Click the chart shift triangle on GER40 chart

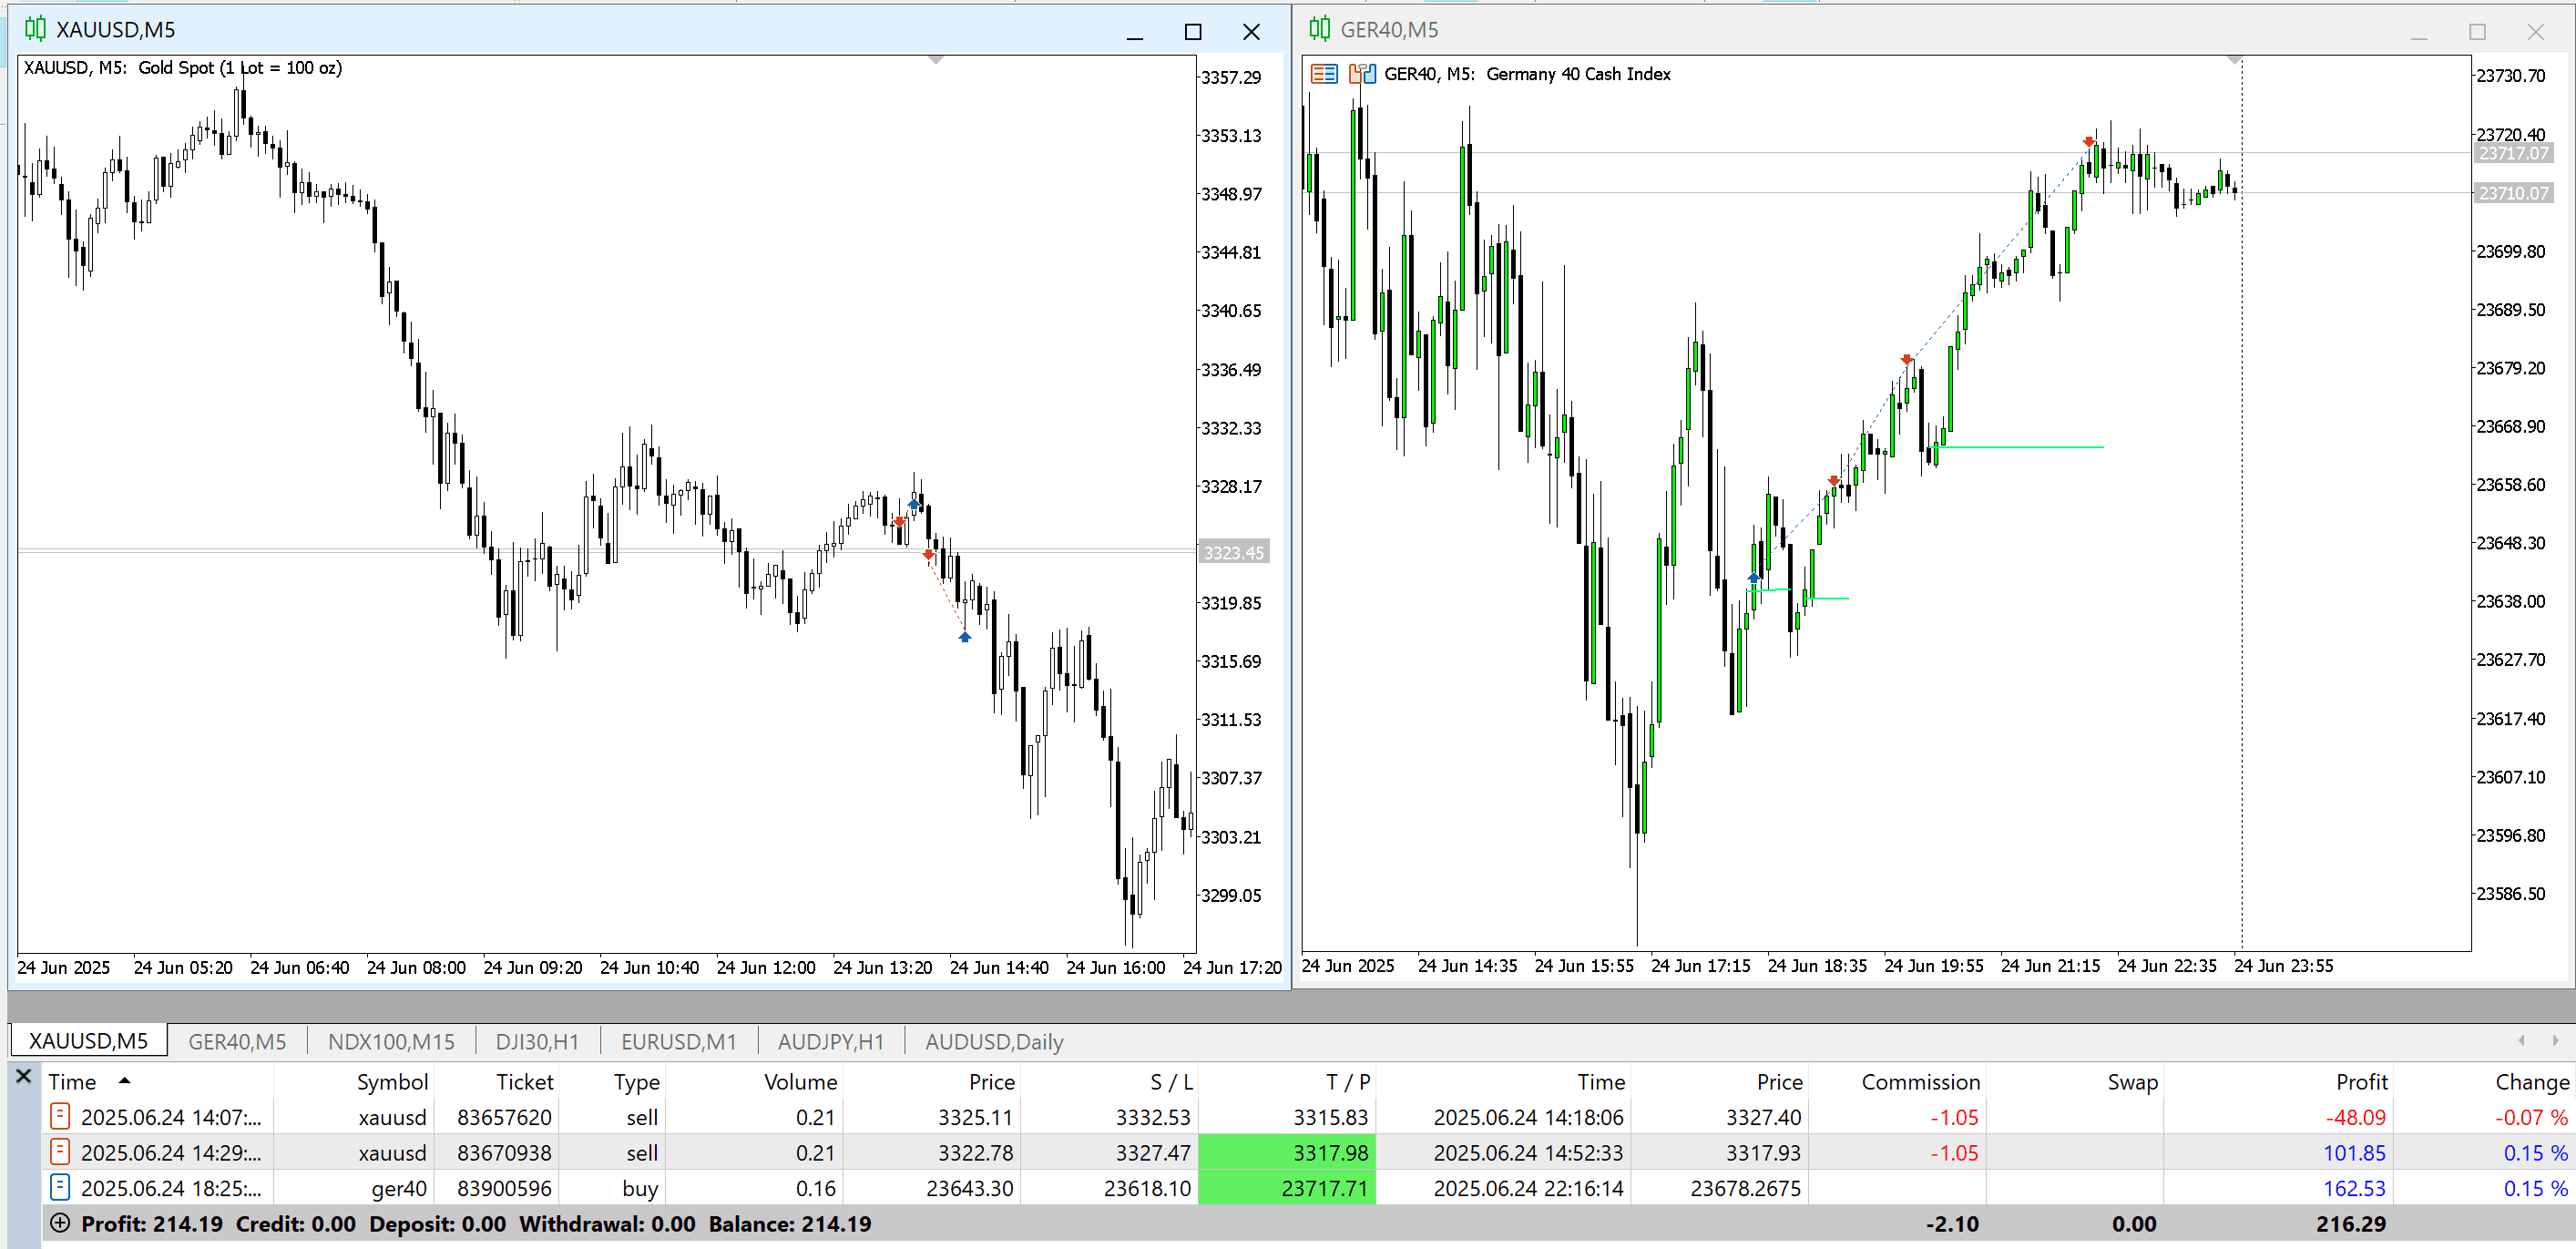tap(2234, 61)
